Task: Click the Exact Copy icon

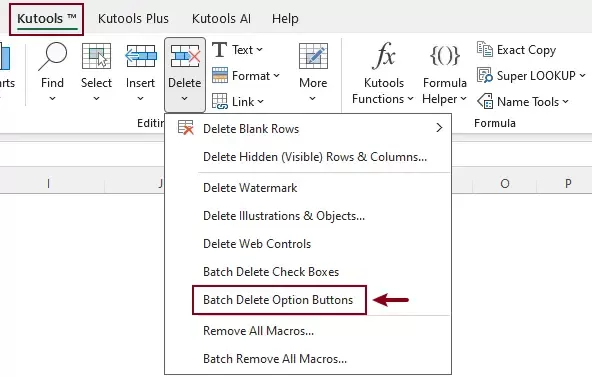Action: pyautogui.click(x=485, y=49)
